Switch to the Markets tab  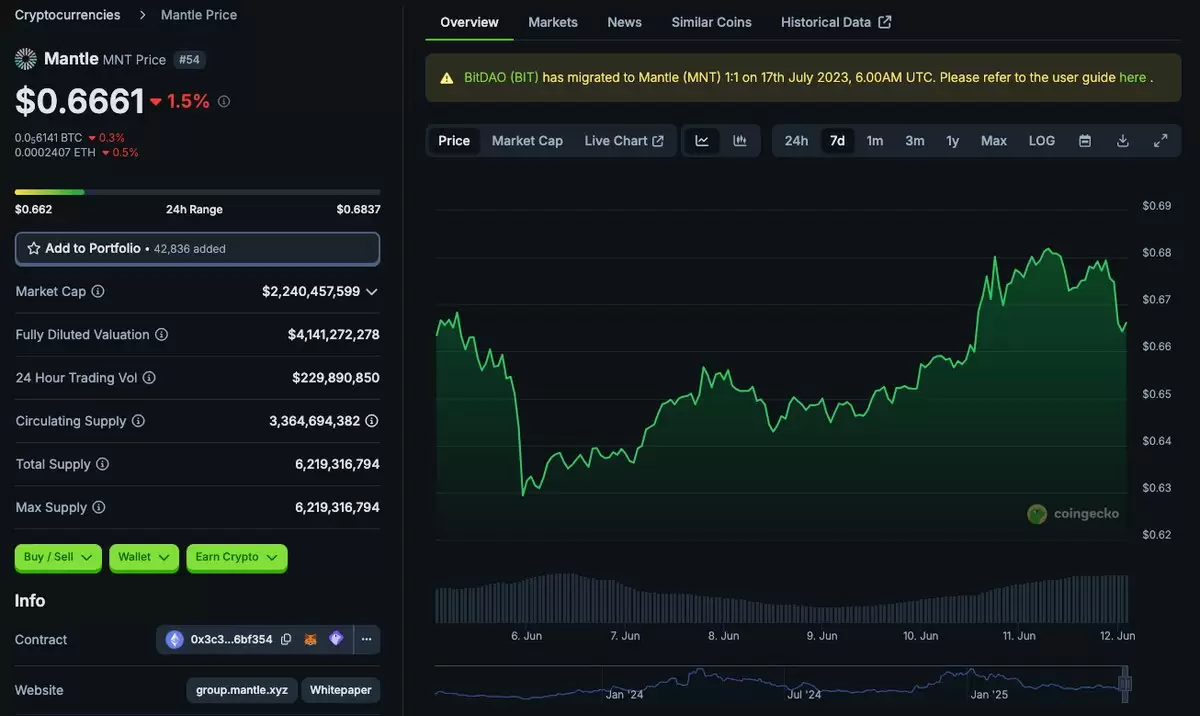(553, 22)
